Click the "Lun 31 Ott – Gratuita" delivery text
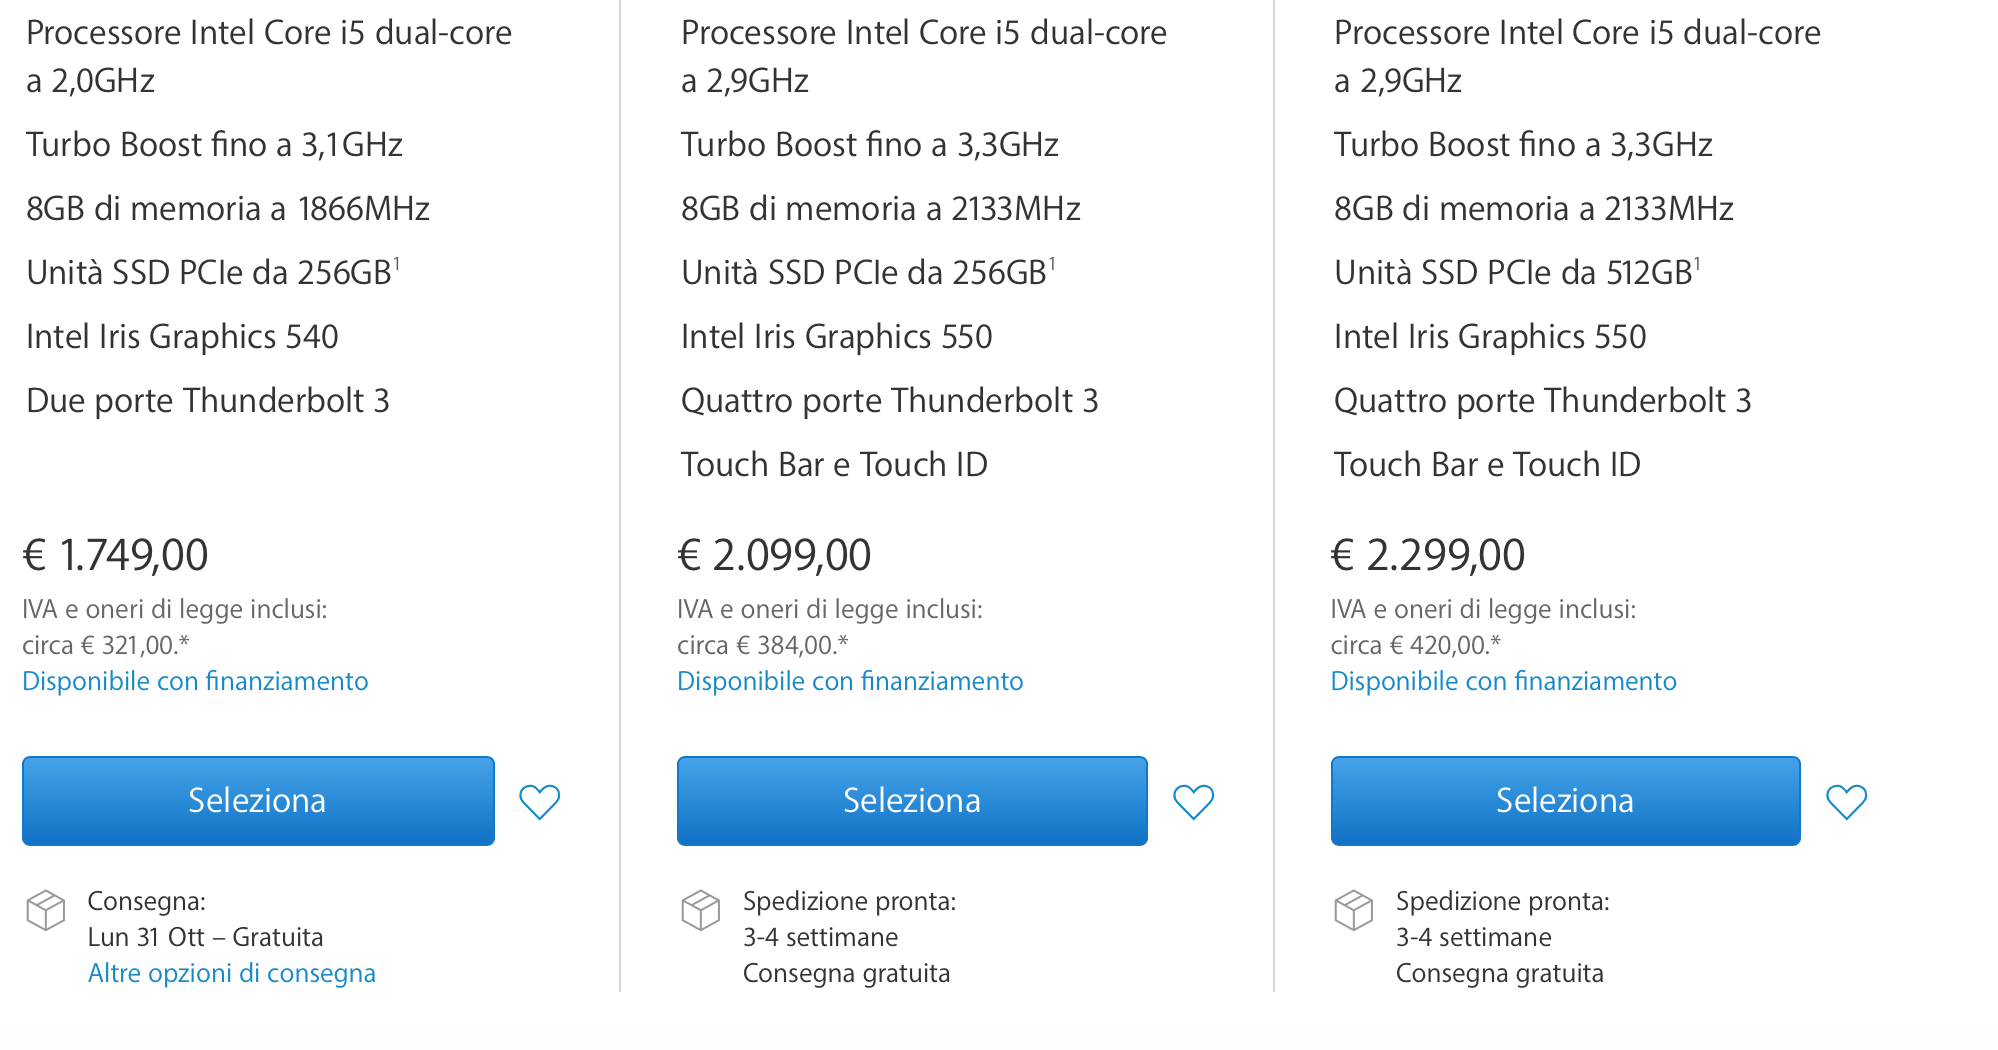The width and height of the screenshot is (1998, 1050). (x=205, y=937)
